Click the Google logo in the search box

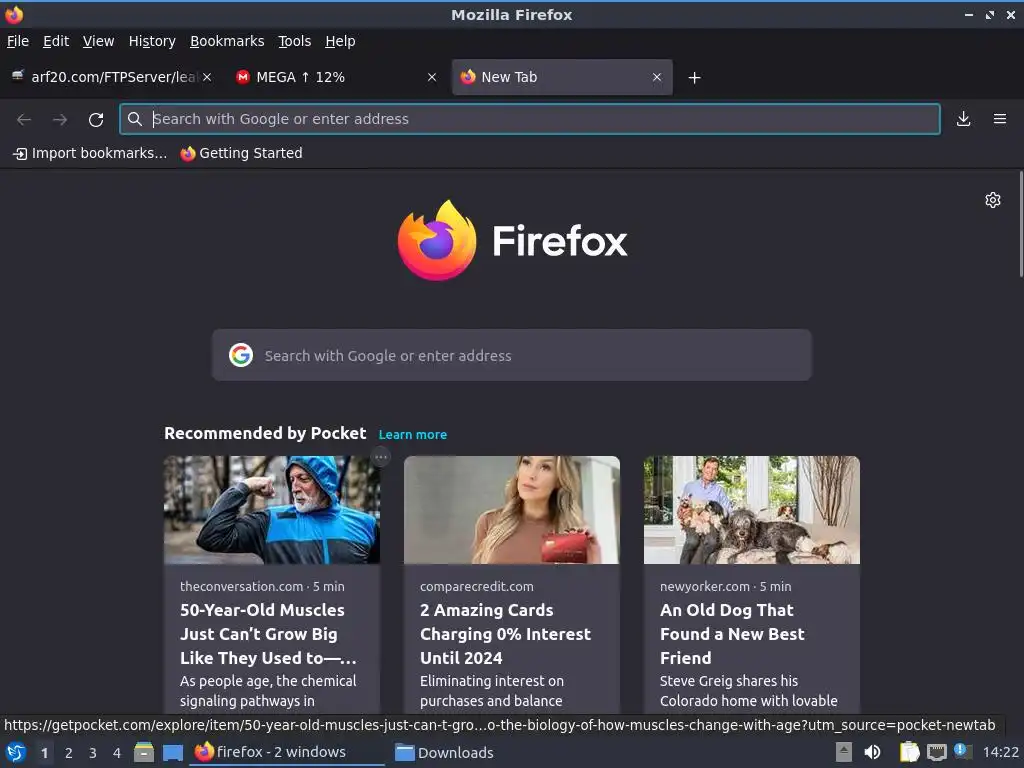click(x=241, y=355)
